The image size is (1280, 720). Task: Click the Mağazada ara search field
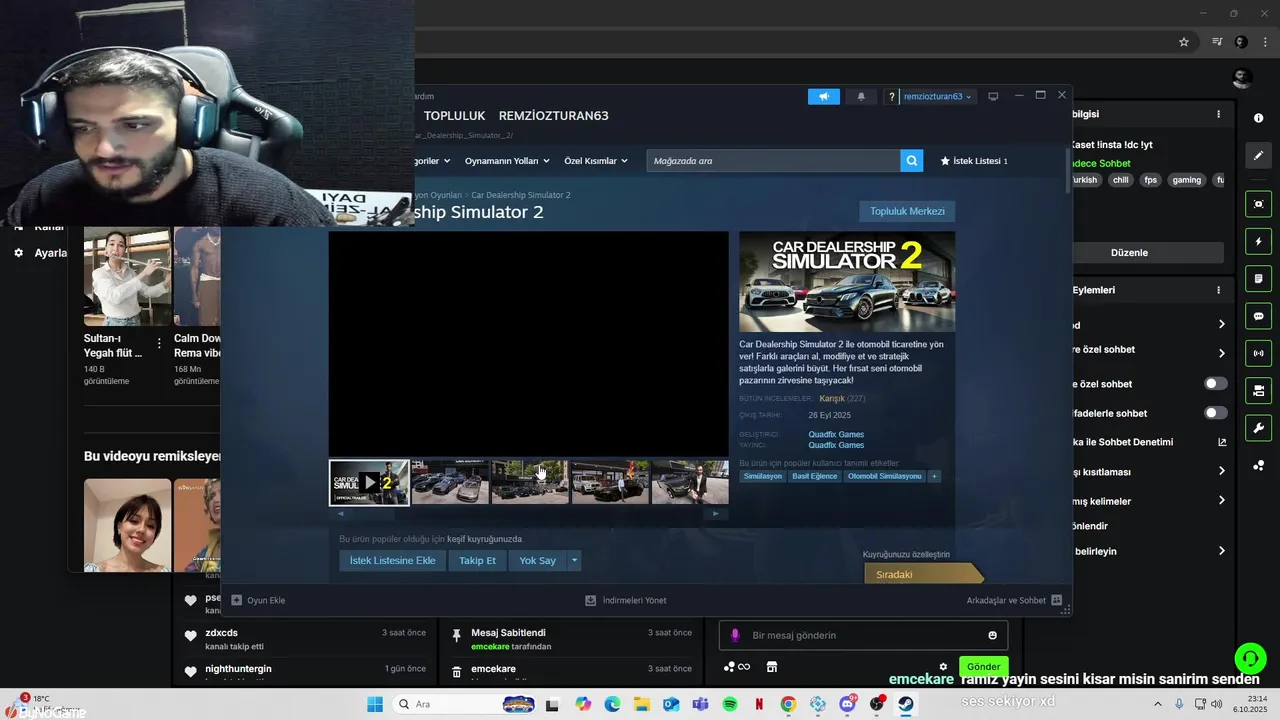[773, 160]
